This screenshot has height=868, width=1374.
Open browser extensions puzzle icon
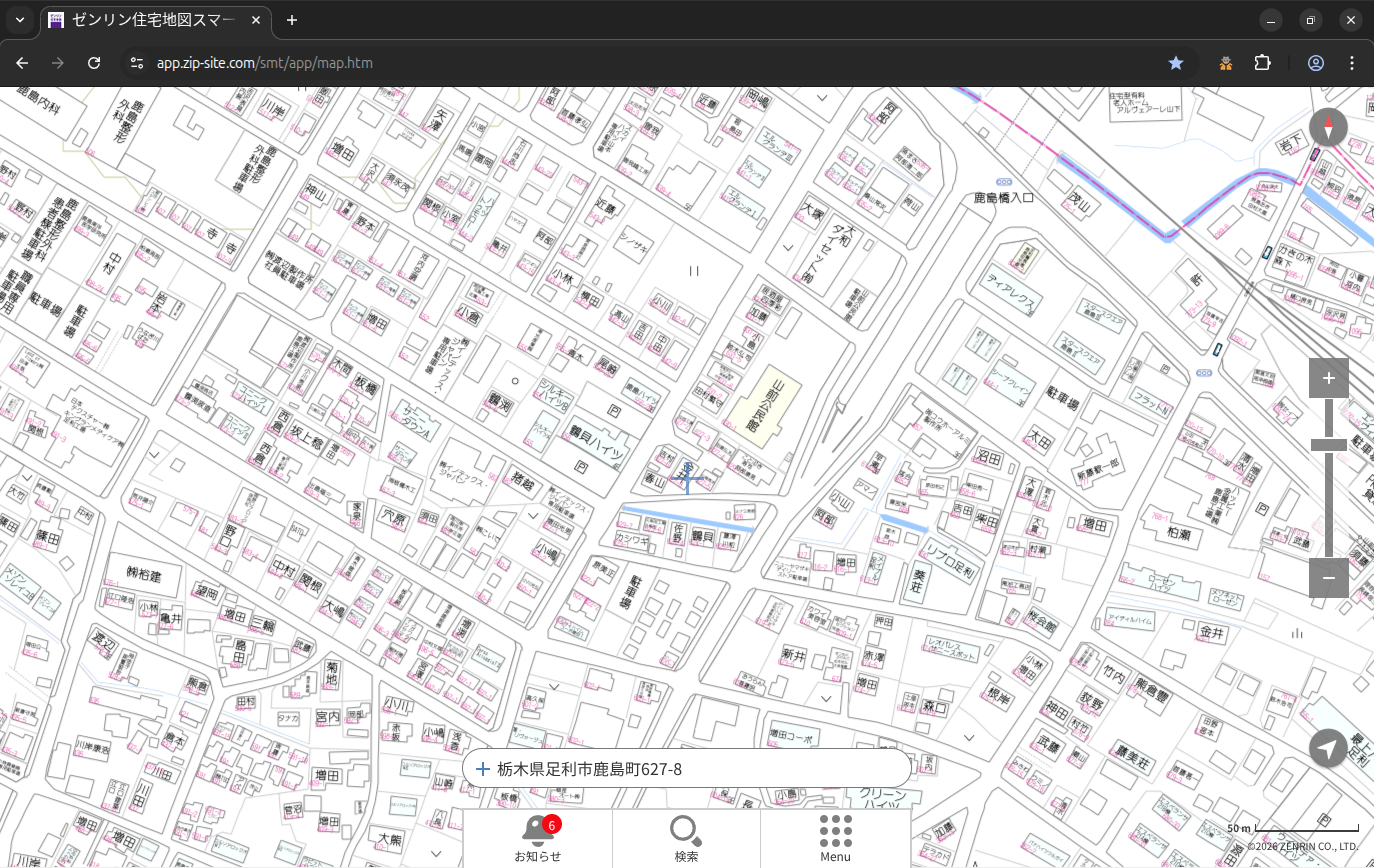pyautogui.click(x=1263, y=63)
